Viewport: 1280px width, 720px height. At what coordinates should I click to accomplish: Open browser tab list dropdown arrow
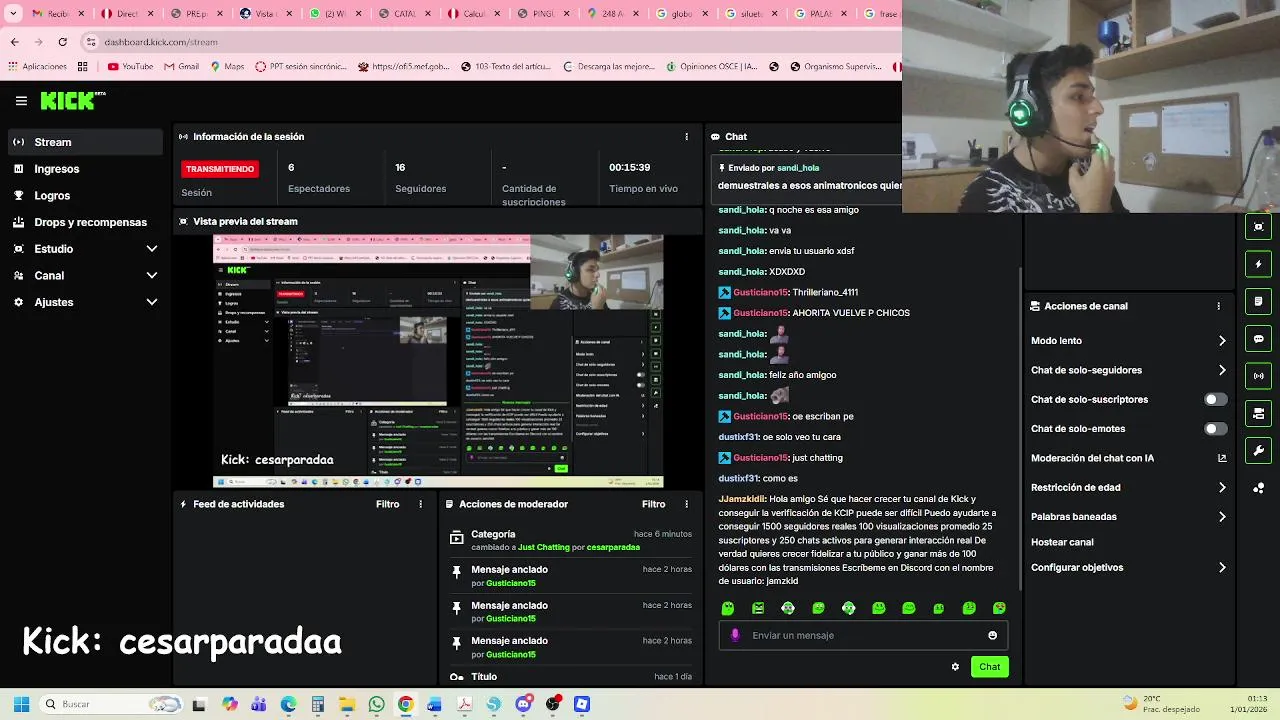click(x=12, y=14)
